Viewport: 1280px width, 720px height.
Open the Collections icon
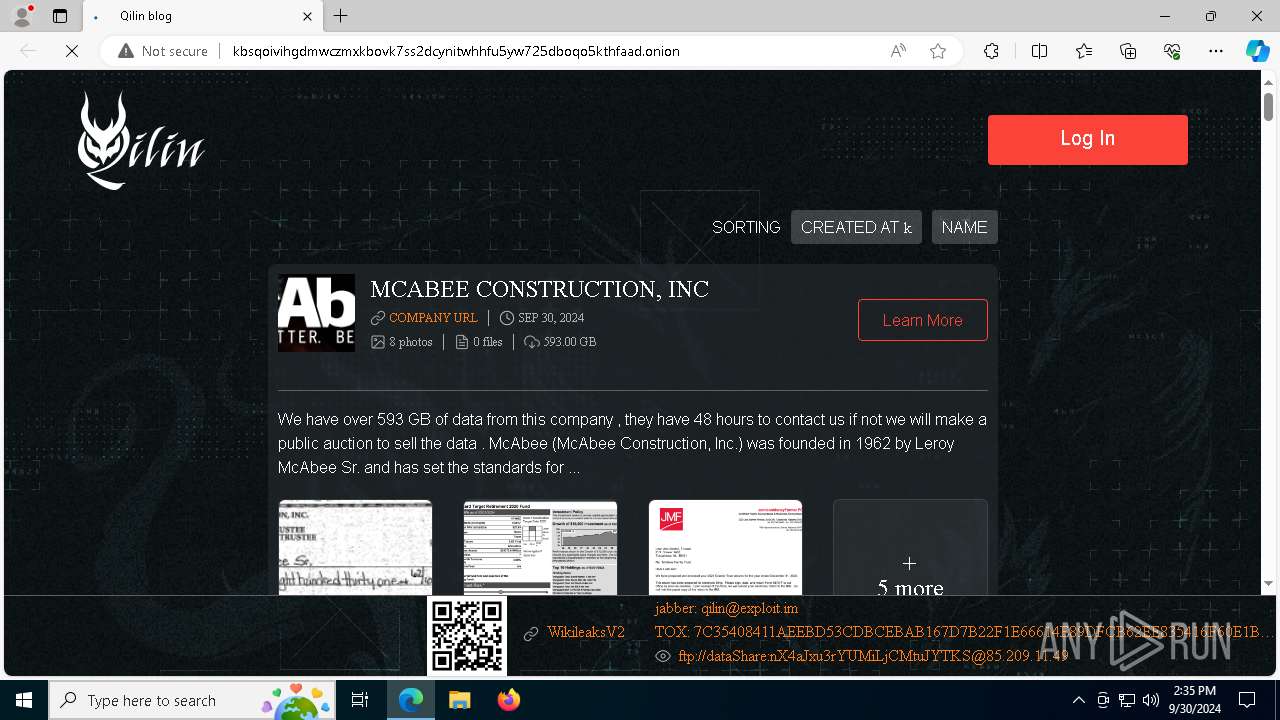click(1128, 51)
